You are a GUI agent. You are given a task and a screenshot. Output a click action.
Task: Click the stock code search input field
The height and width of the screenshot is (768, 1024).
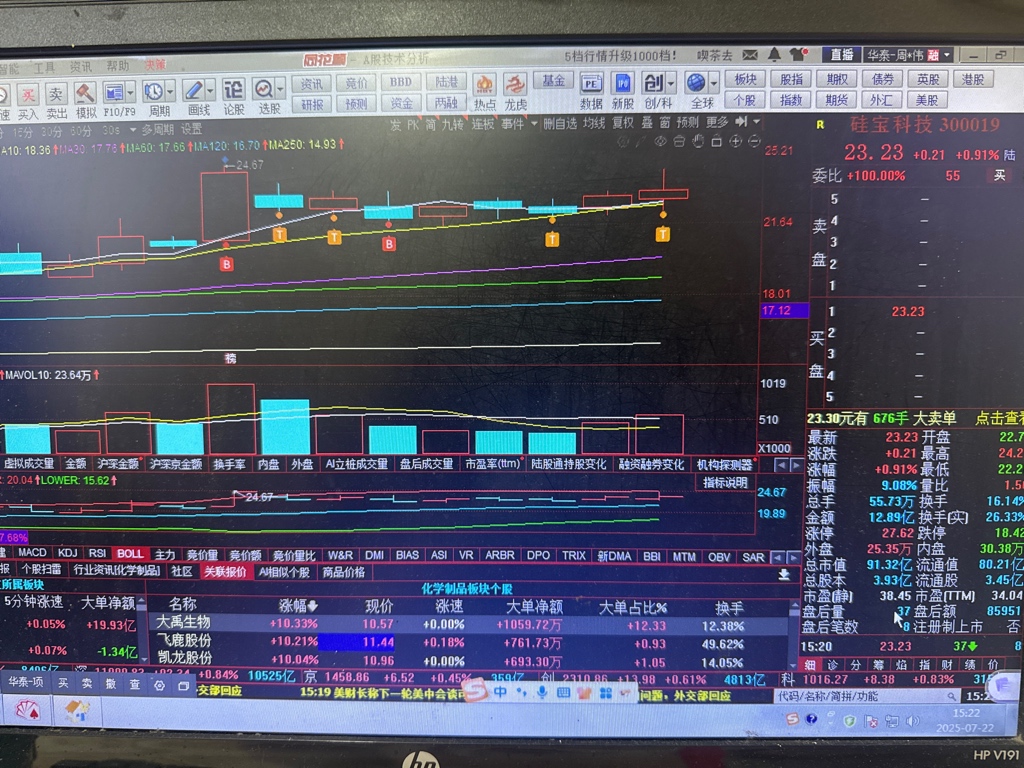tap(867, 696)
